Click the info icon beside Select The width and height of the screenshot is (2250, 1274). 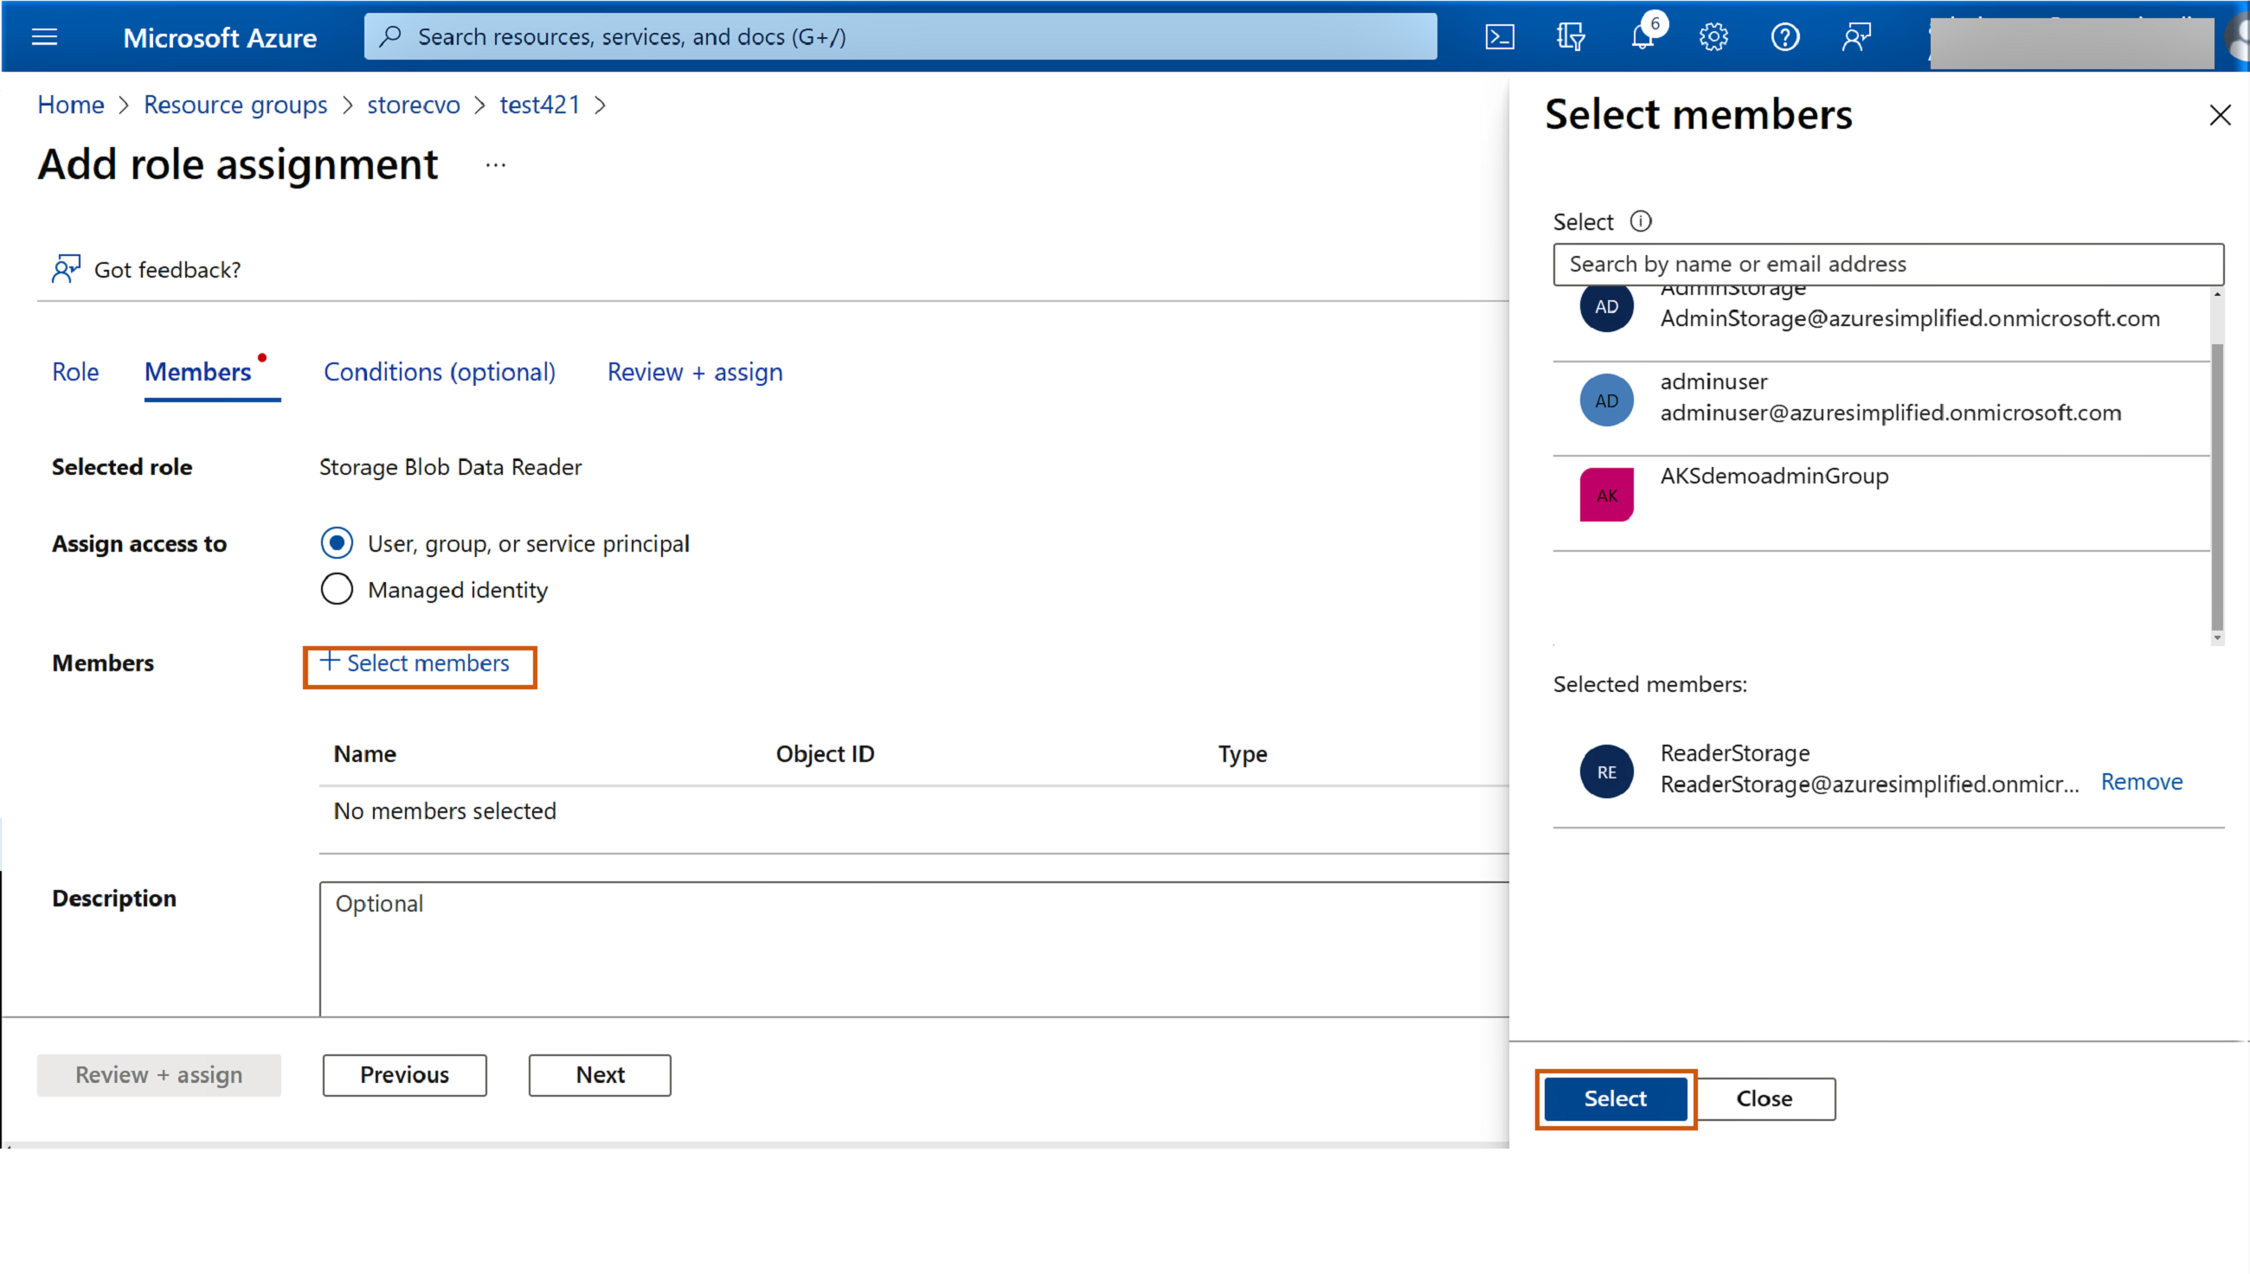click(x=1640, y=221)
